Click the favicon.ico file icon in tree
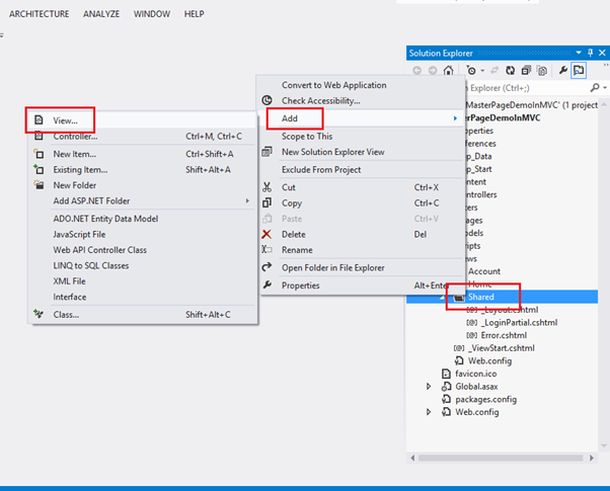 pos(446,374)
